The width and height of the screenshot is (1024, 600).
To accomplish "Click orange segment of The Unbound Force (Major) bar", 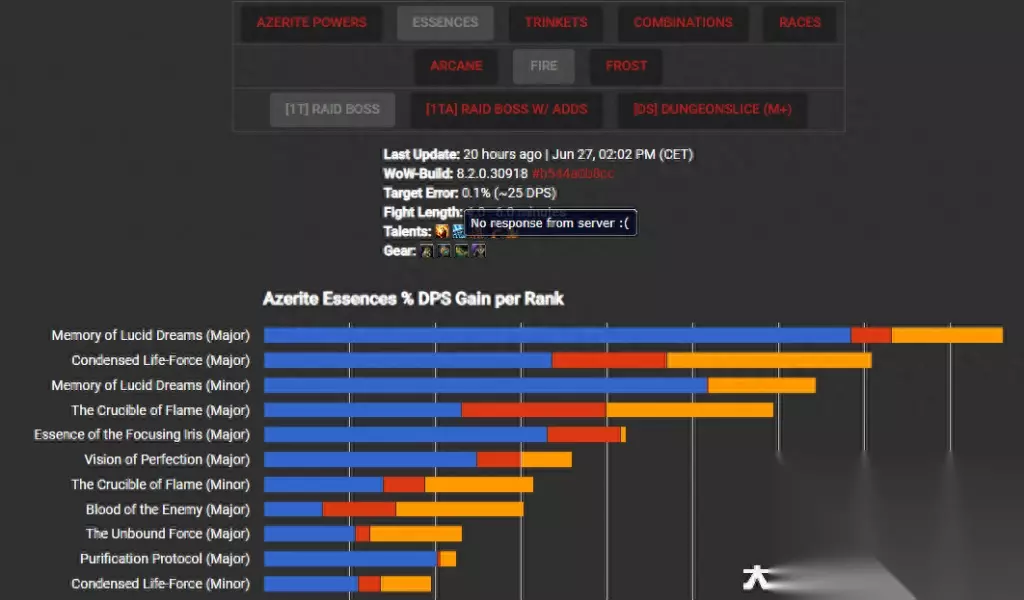I will click(415, 533).
